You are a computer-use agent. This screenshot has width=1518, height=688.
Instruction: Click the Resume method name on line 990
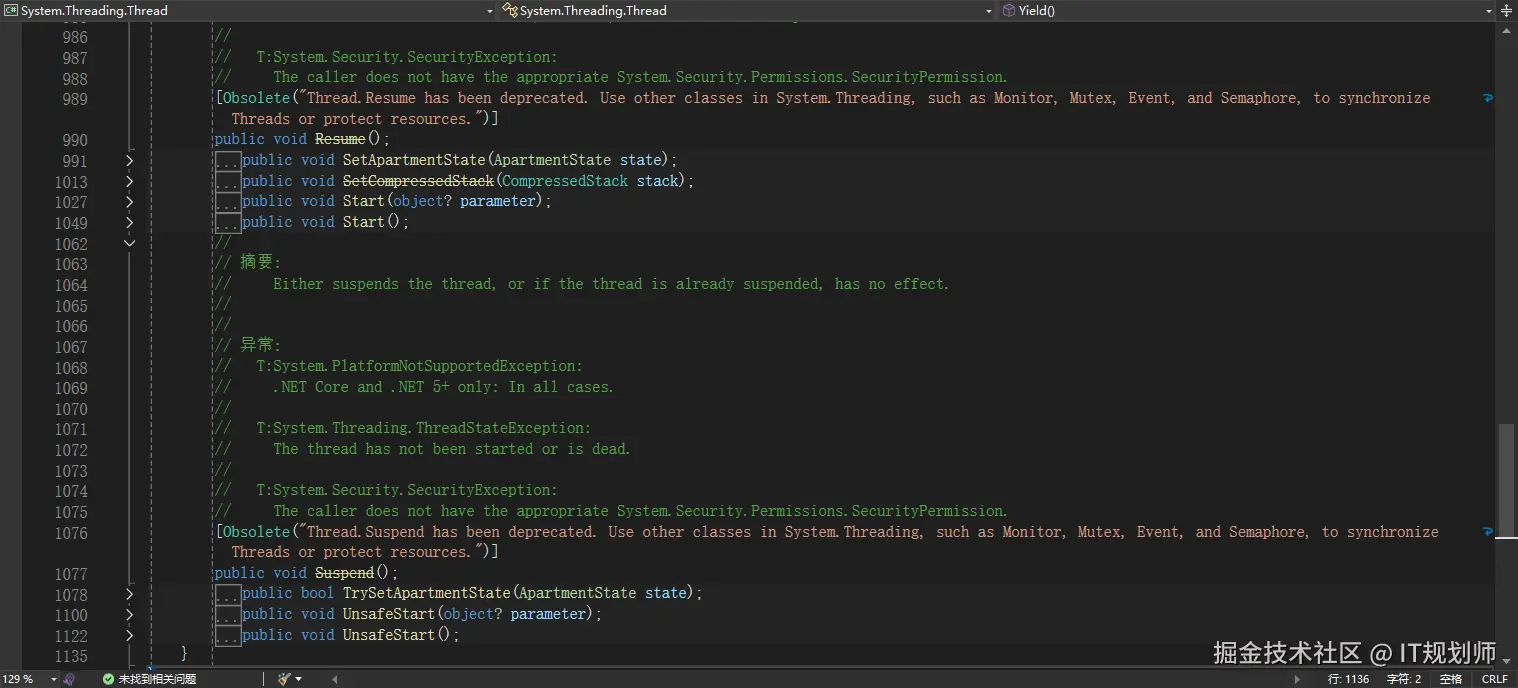(340, 139)
